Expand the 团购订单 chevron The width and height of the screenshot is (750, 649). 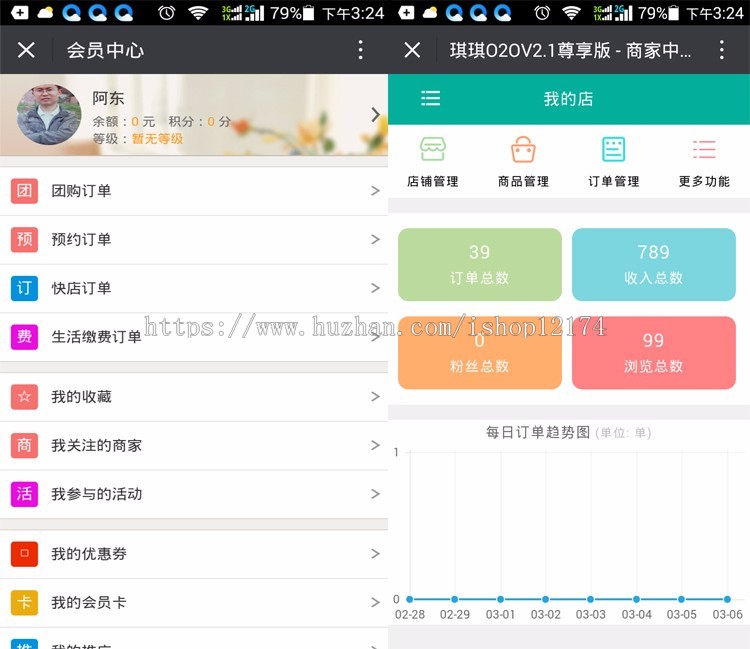point(375,191)
